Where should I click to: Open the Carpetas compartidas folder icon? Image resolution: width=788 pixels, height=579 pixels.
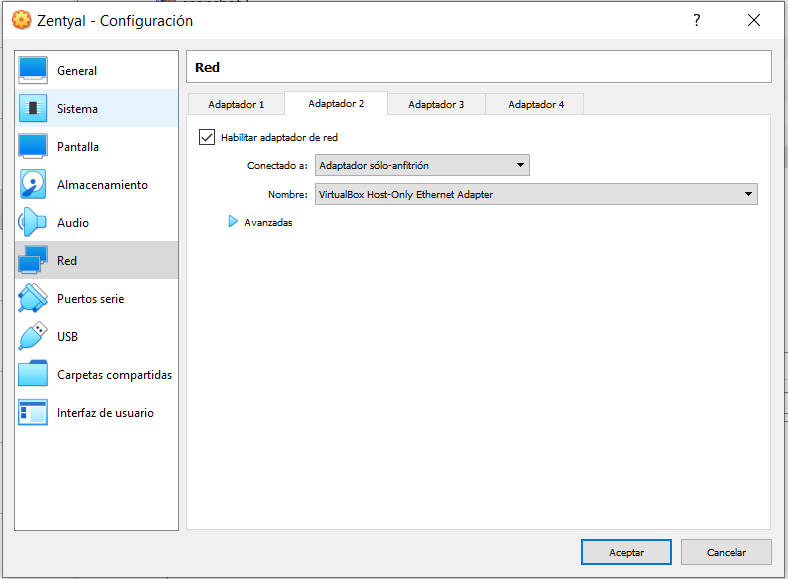[33, 373]
